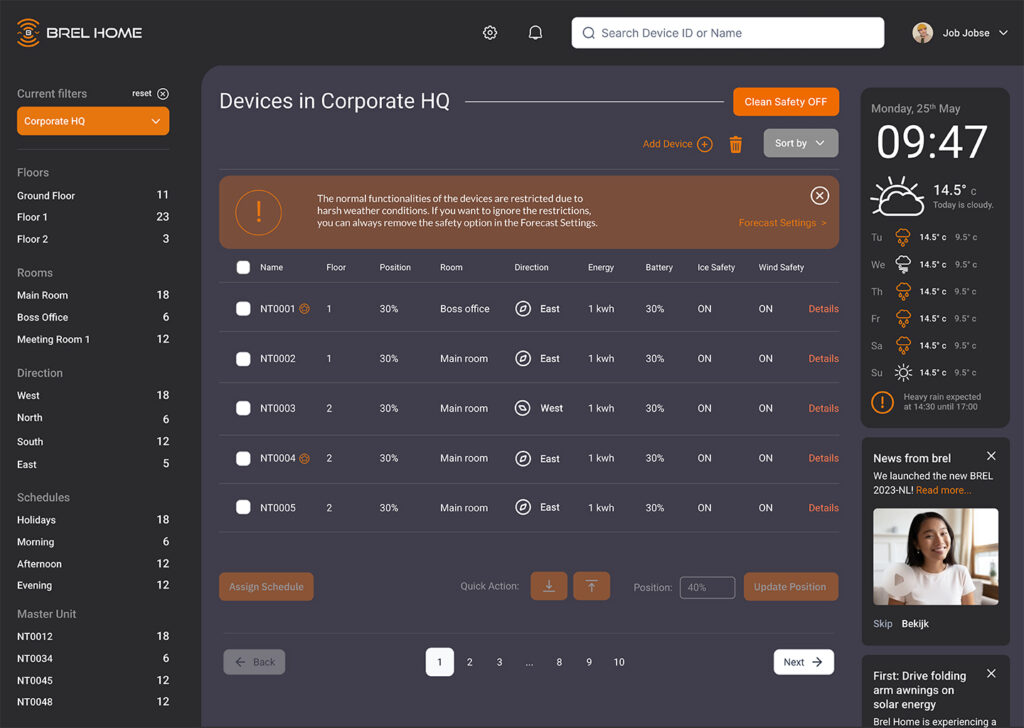Click the quick action move down icon
This screenshot has width=1024, height=728.
(x=549, y=586)
